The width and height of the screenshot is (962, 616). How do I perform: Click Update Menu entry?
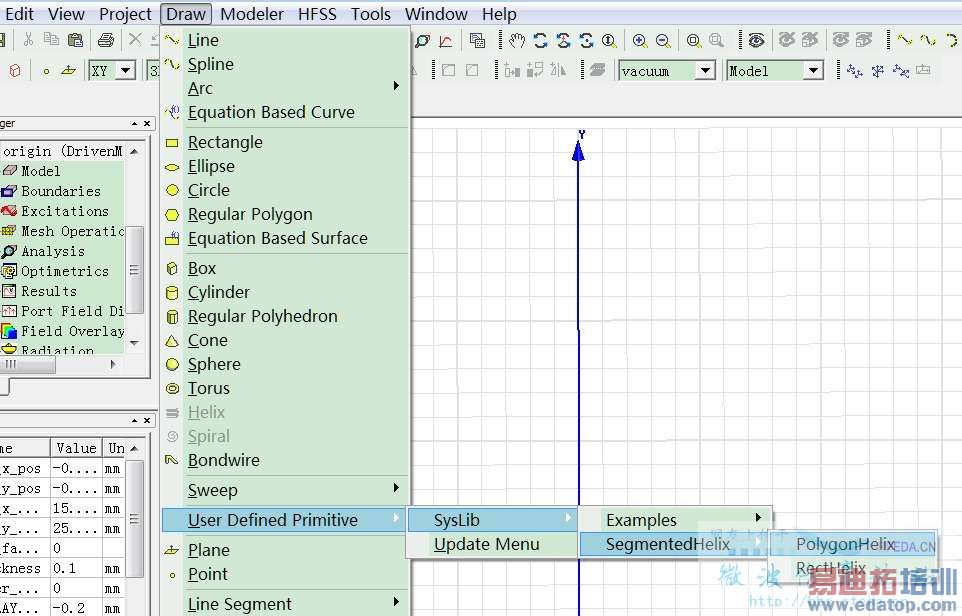click(492, 544)
